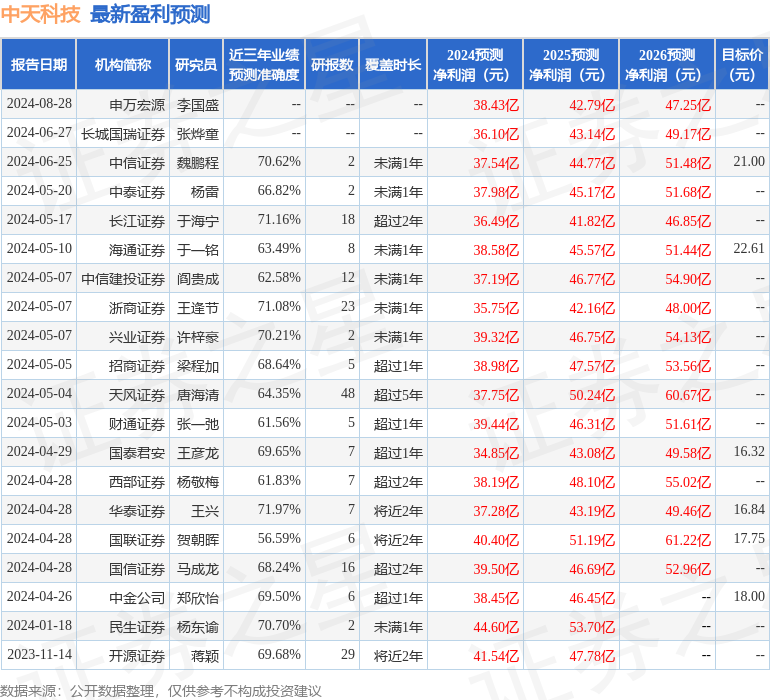Click the accuracy value 70.62%

coord(279,162)
